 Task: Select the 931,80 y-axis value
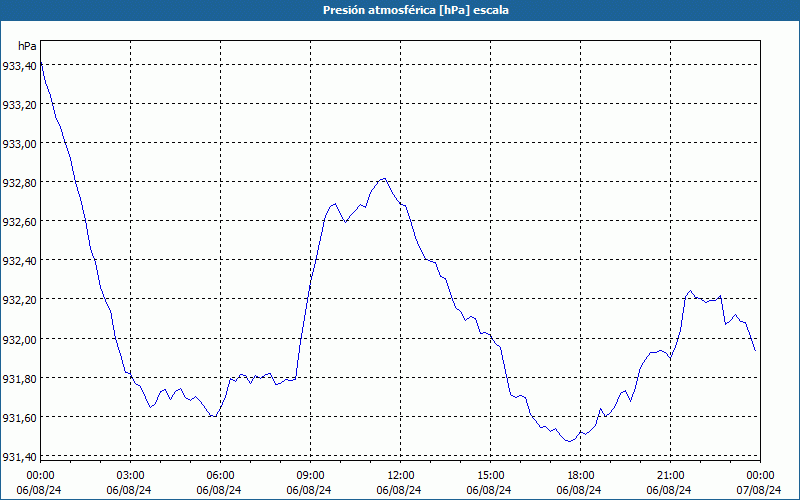pos(19,379)
